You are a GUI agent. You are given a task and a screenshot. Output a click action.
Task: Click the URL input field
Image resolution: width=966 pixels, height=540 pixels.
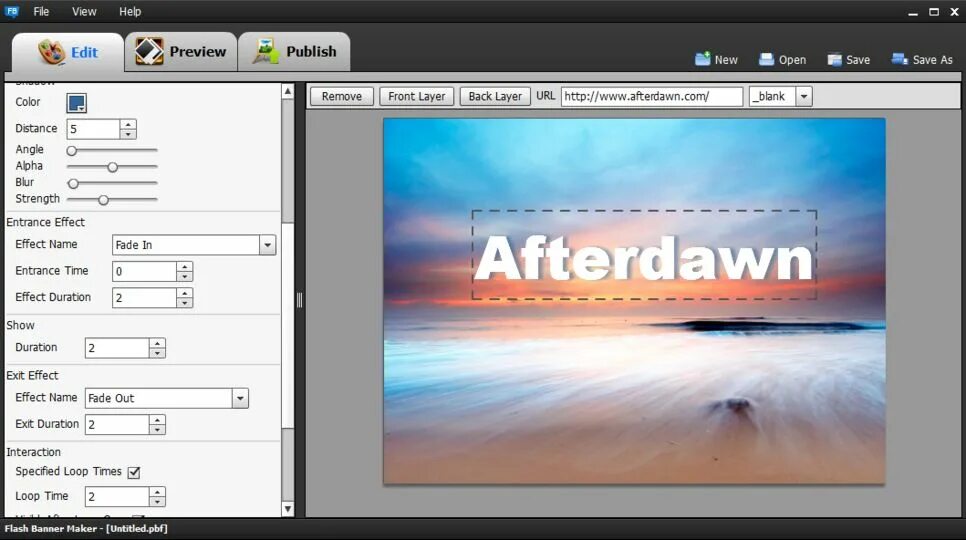(652, 96)
